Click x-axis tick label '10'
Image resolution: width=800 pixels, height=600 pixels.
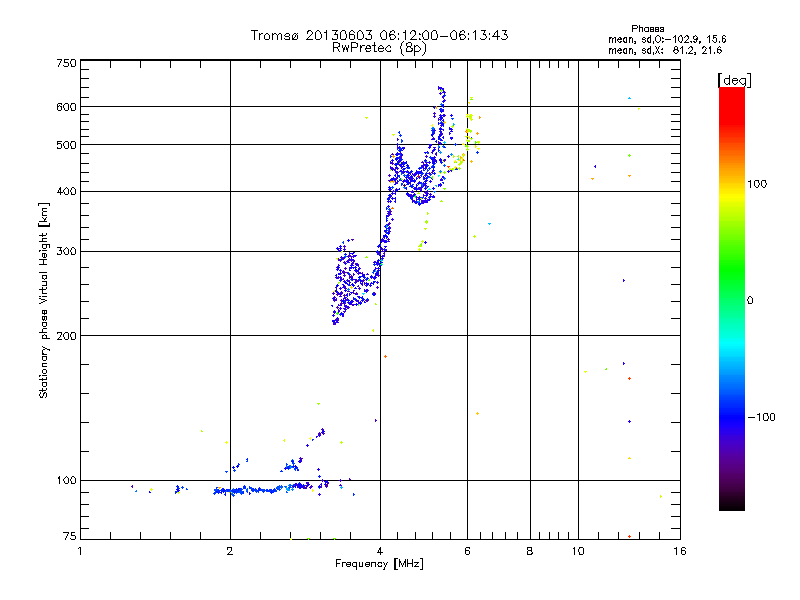point(578,551)
